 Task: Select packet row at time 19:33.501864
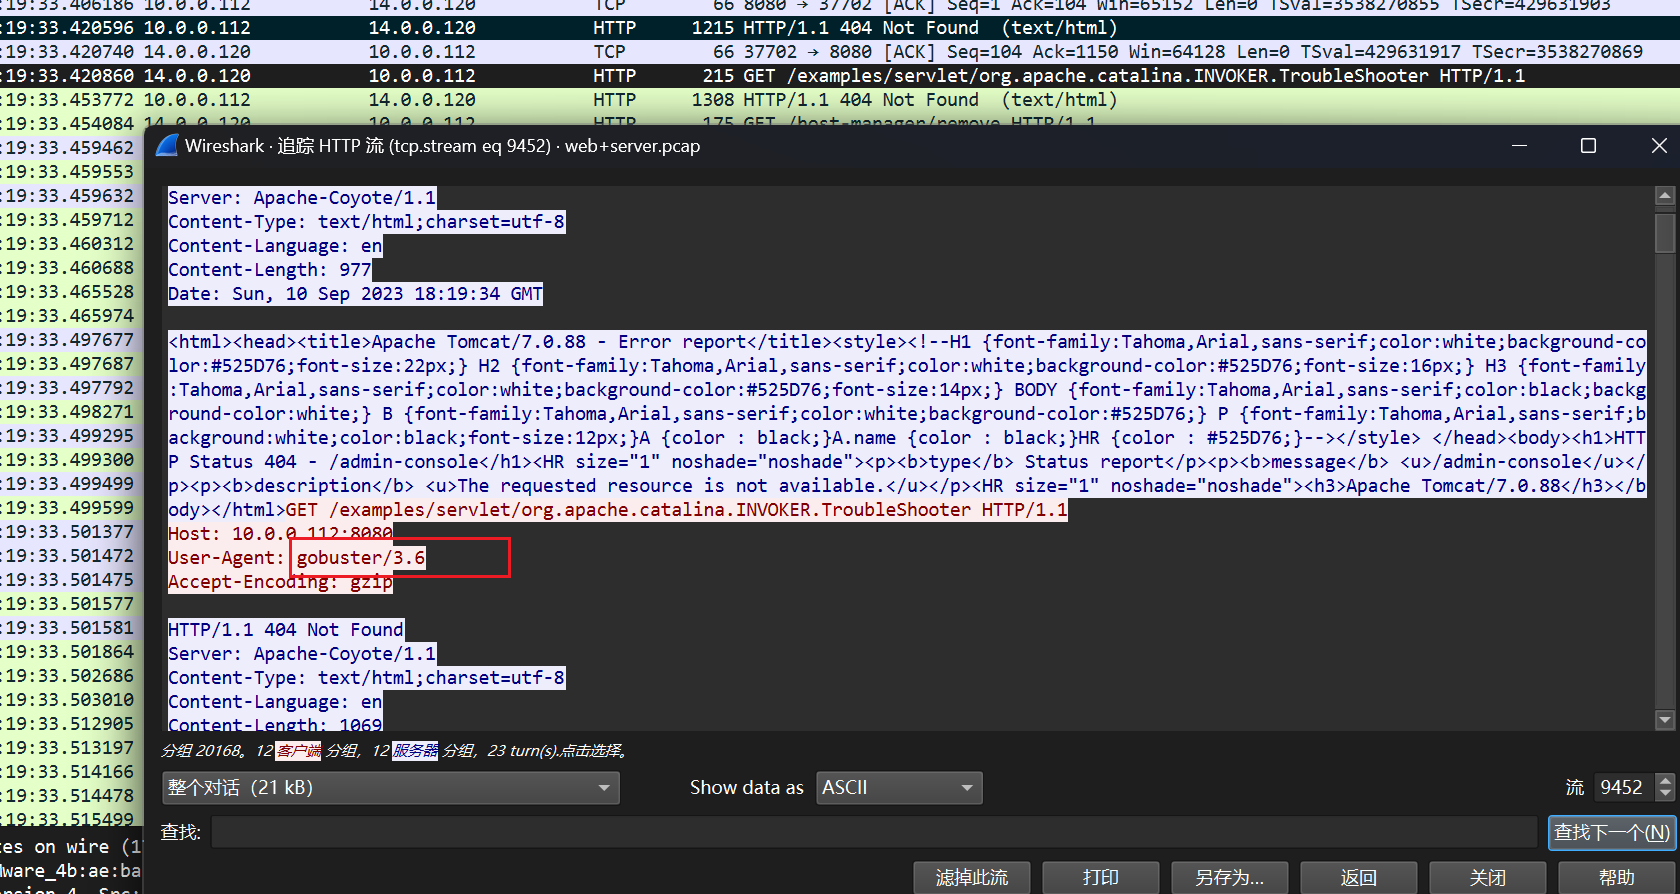(72, 652)
